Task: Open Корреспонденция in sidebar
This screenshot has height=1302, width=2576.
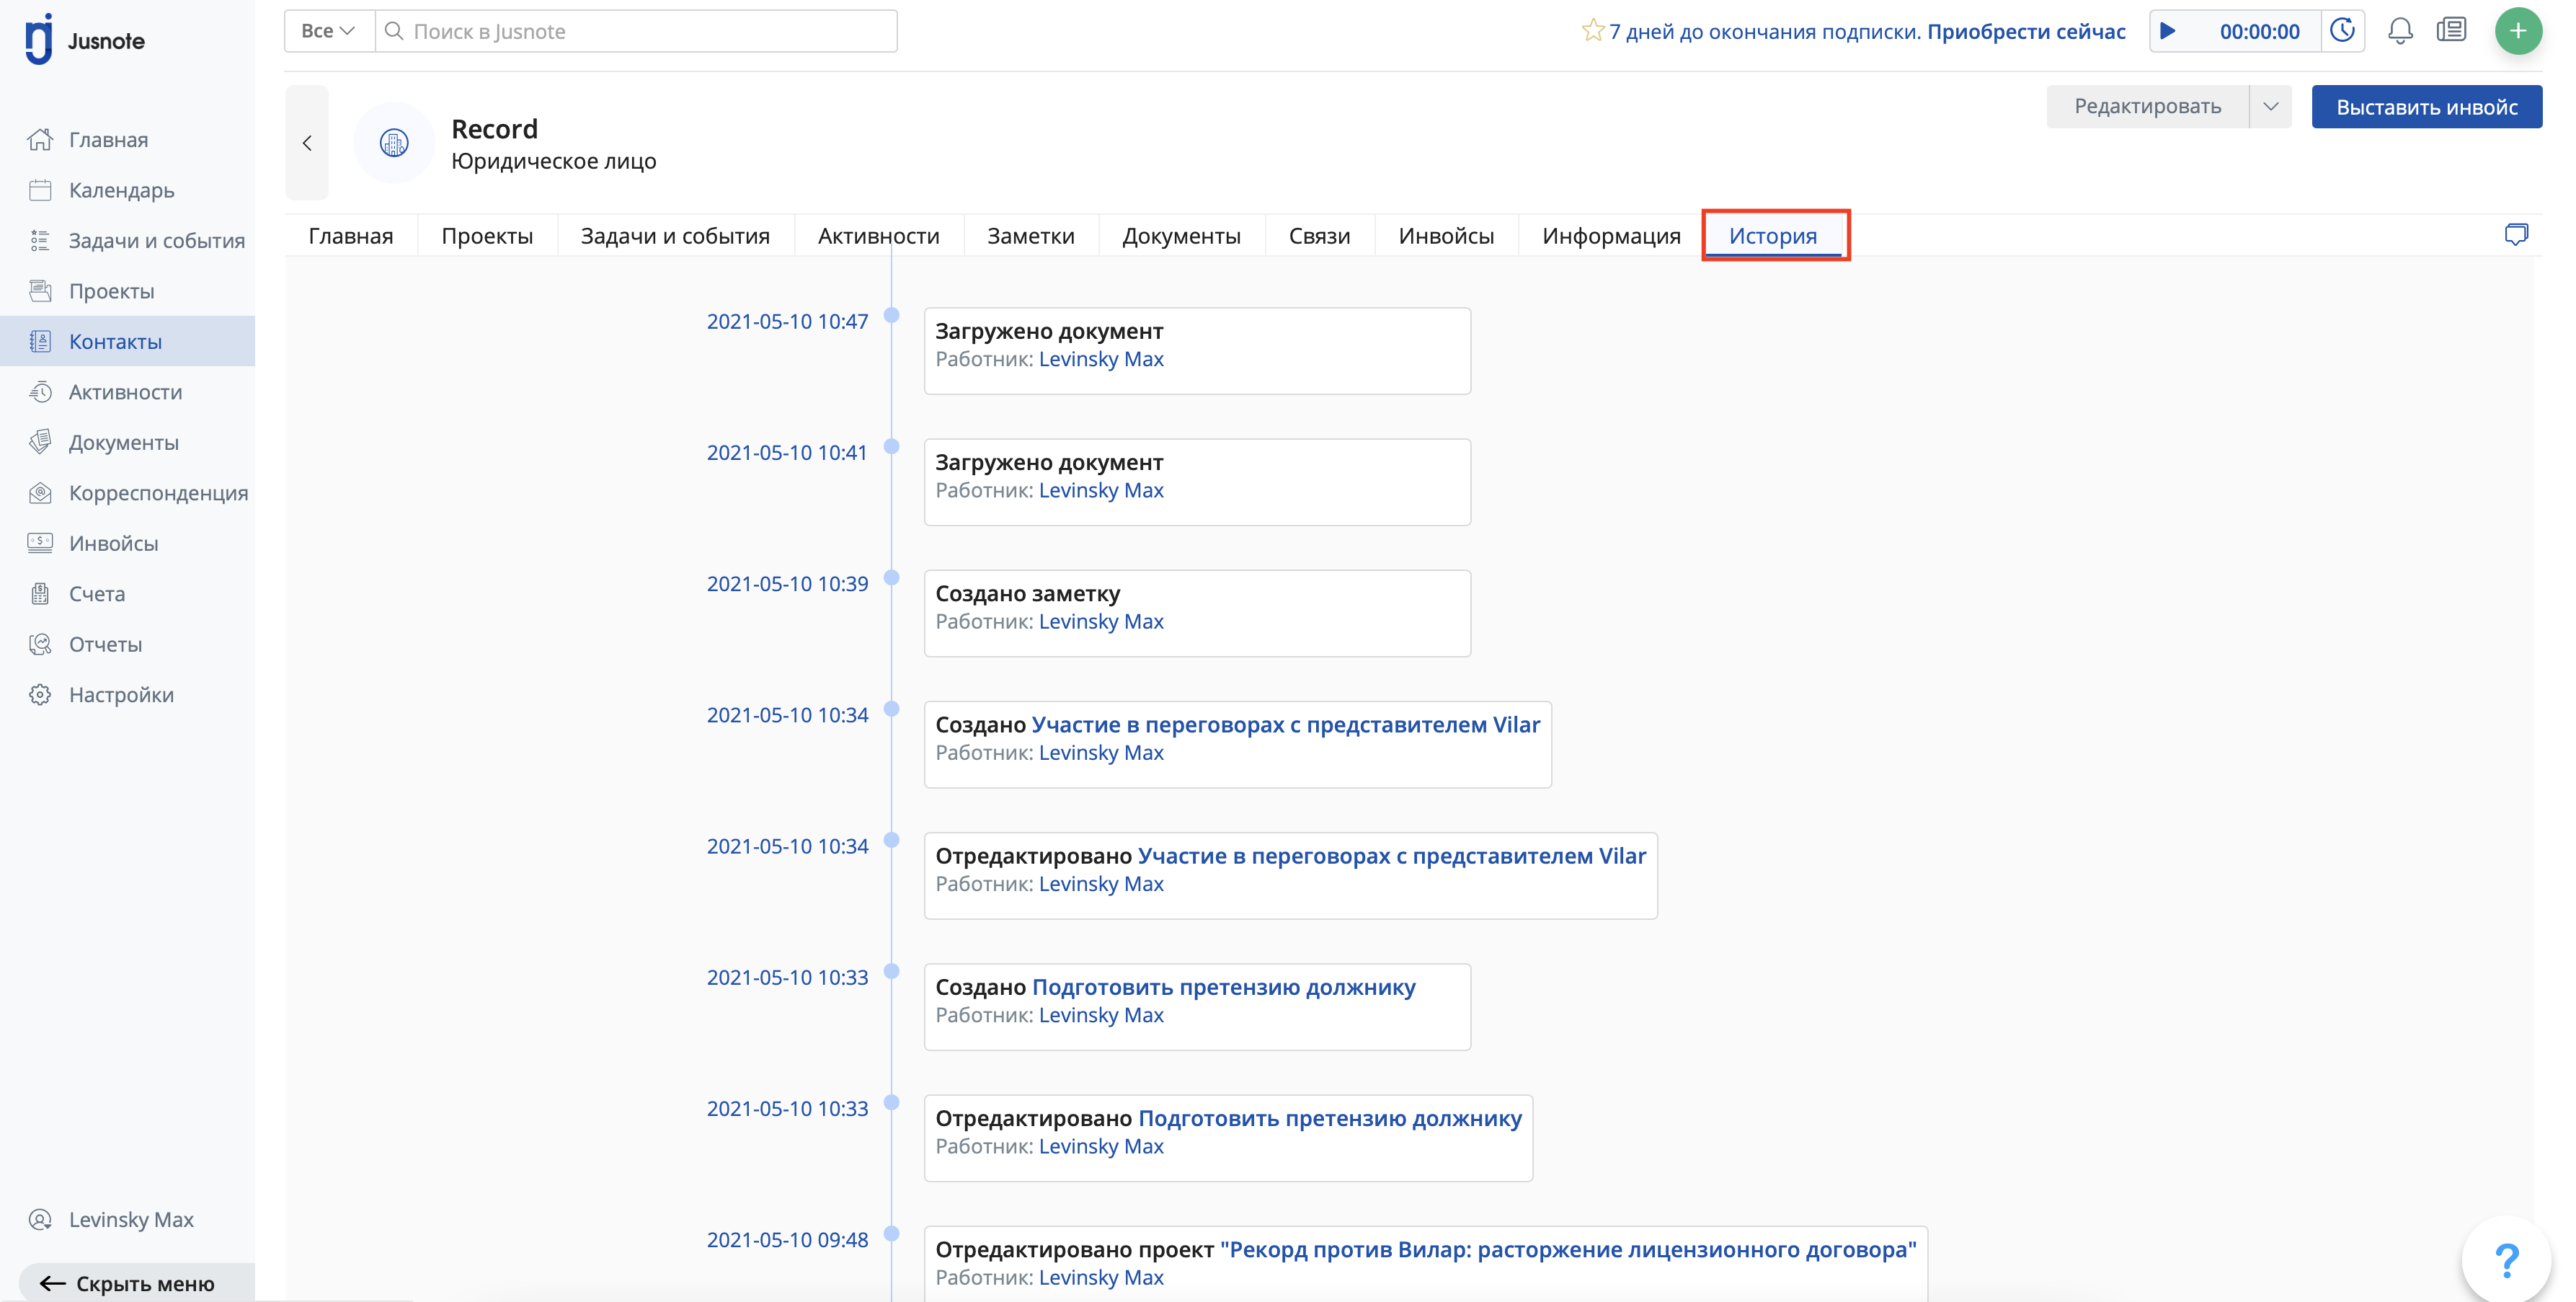Action: [x=158, y=493]
